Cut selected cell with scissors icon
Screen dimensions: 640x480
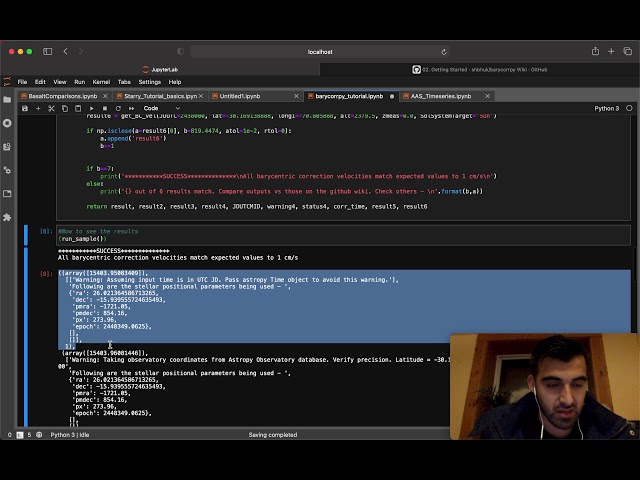52,108
